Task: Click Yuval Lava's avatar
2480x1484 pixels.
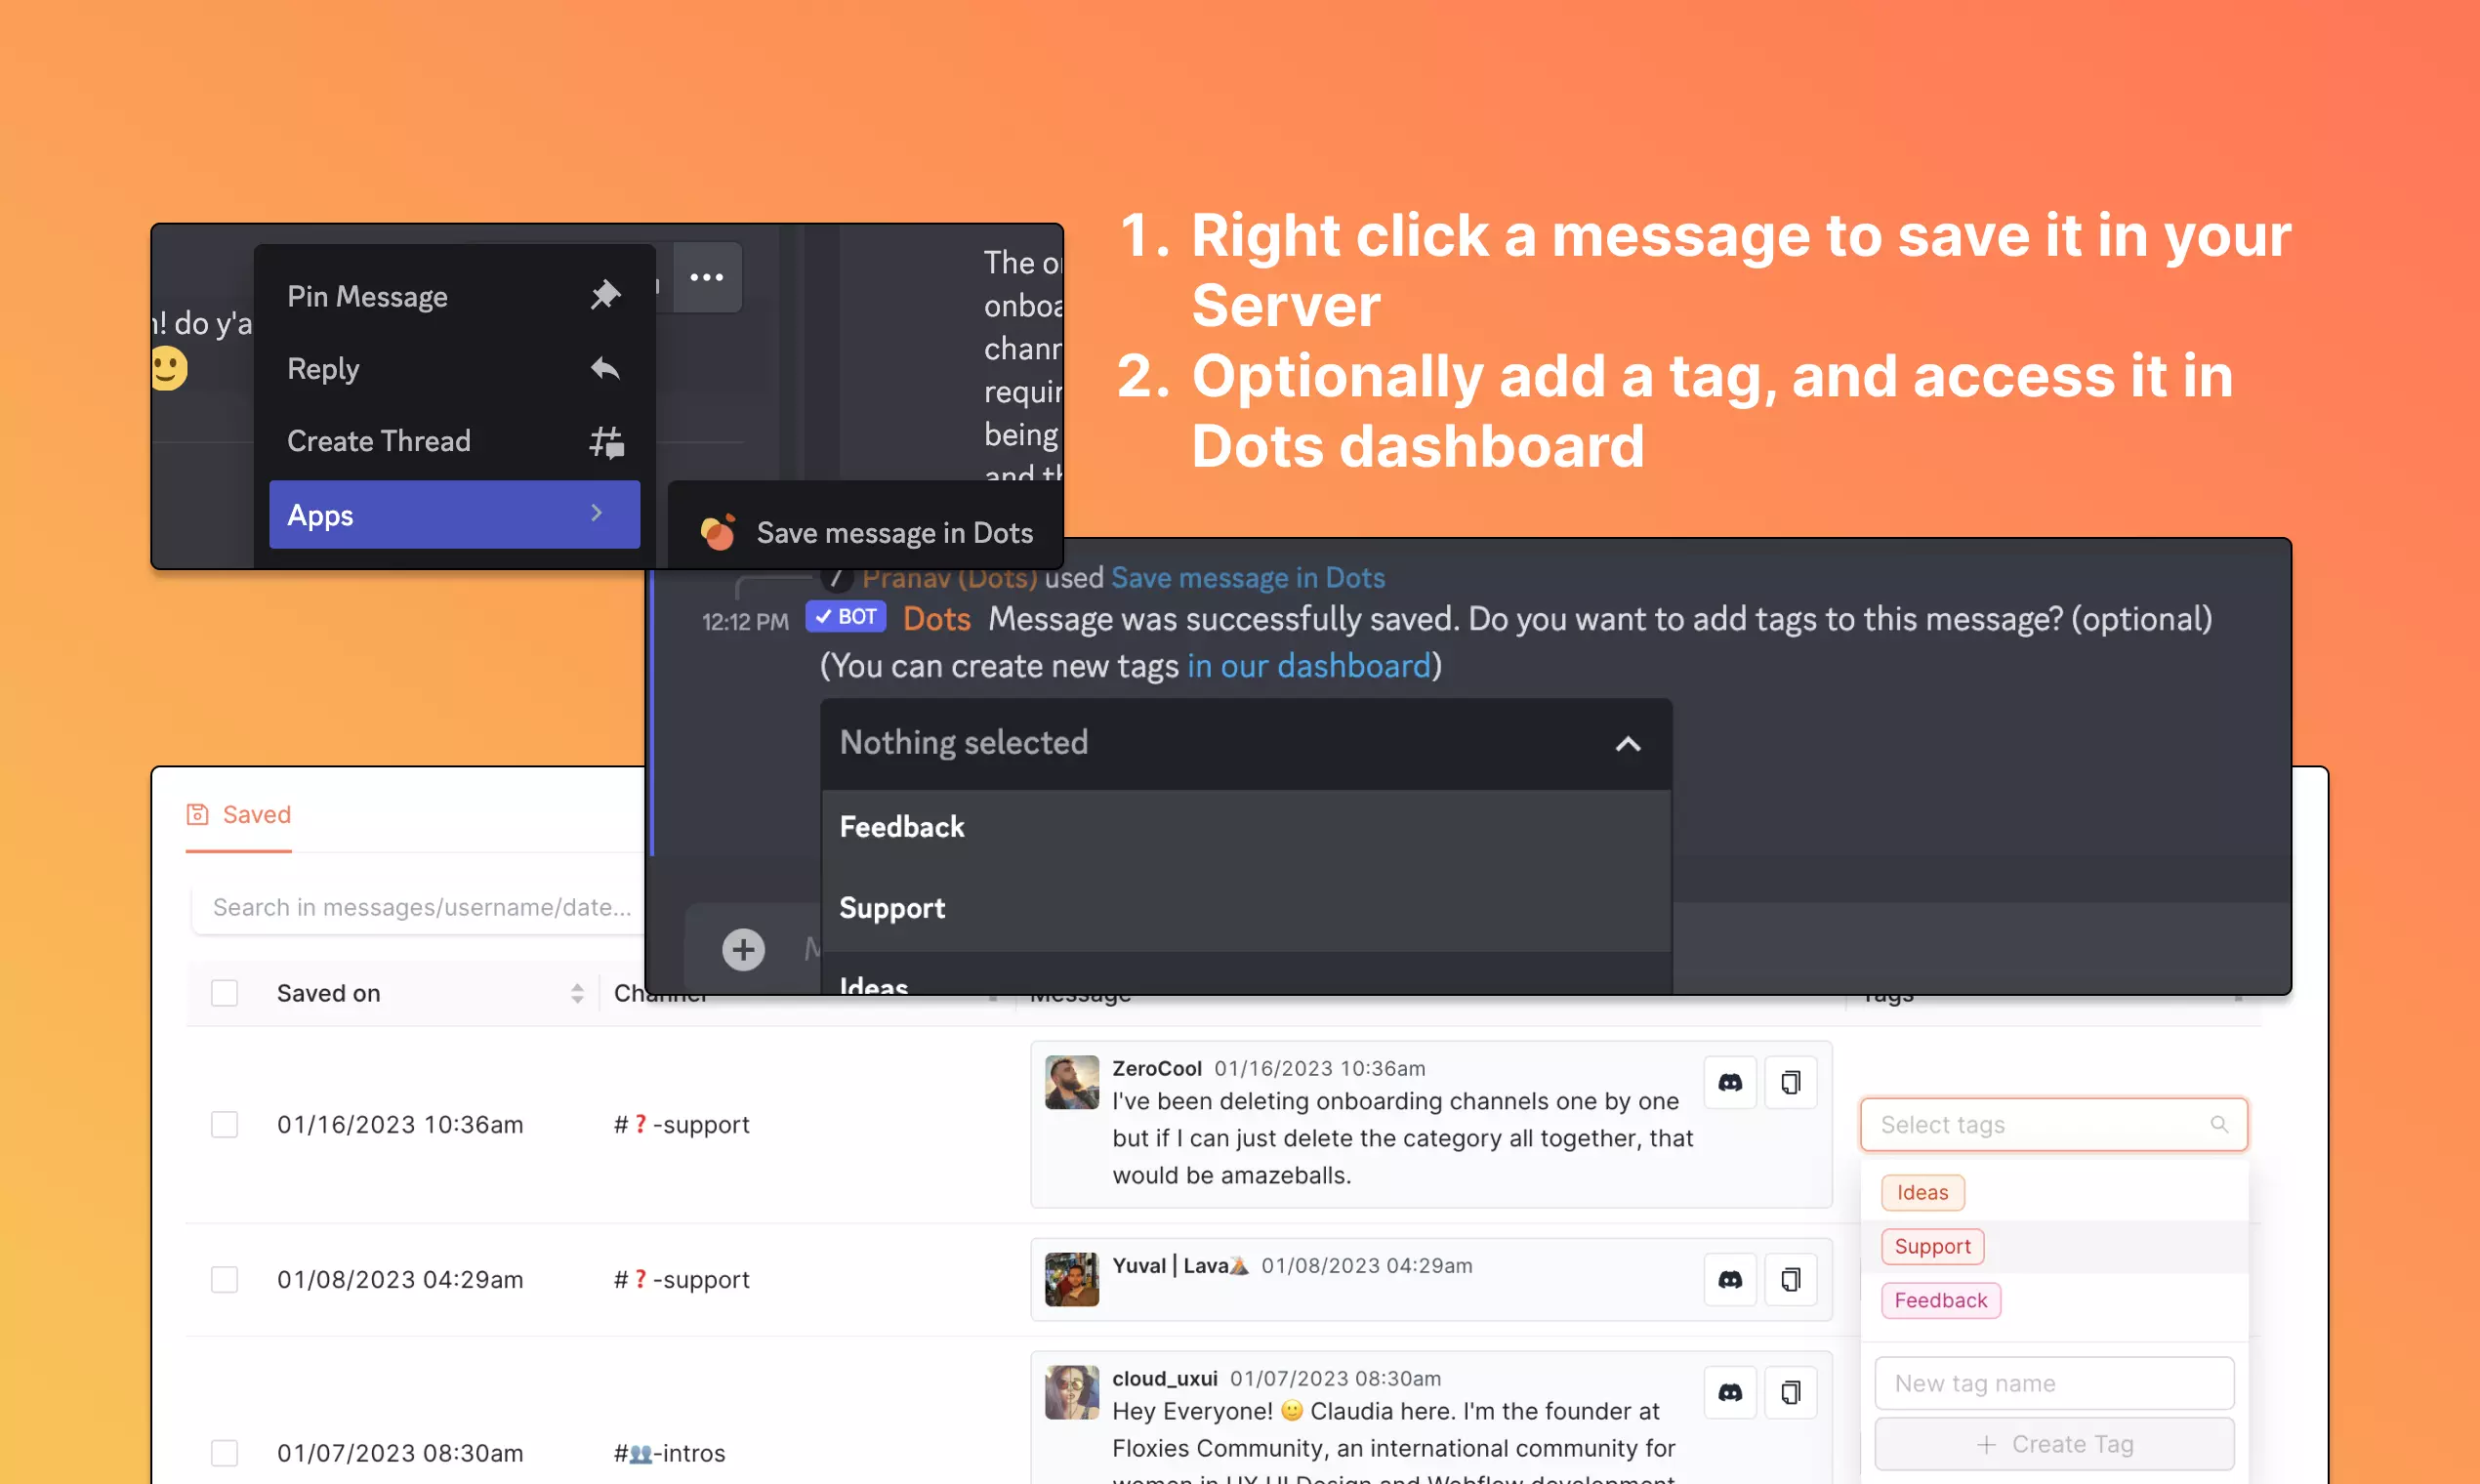Action: 1071,1279
